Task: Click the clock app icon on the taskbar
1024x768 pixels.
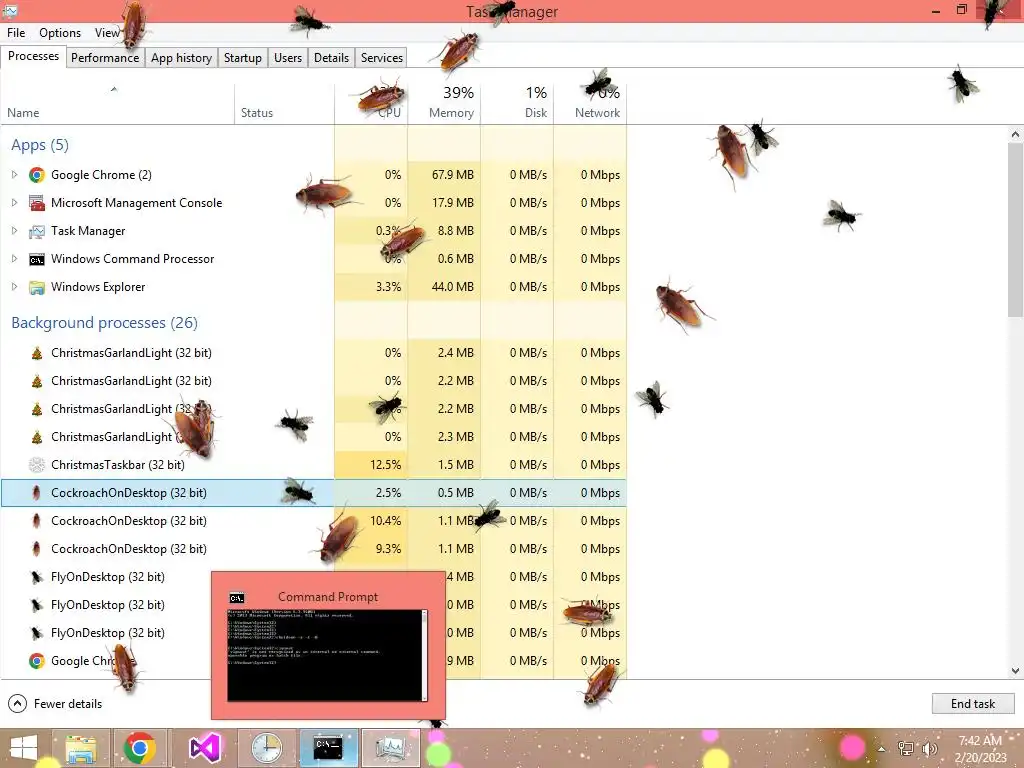Action: [x=266, y=748]
